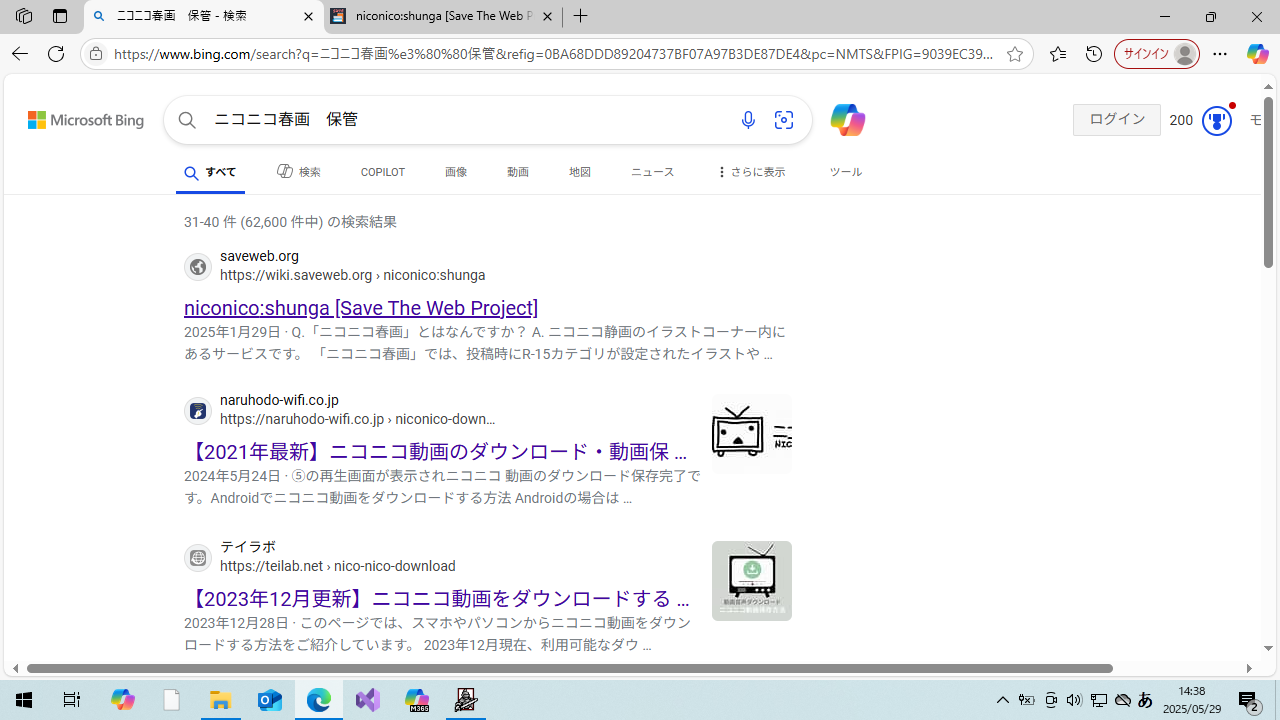
Task: Switch to the ニュース search tab
Action: pos(652,172)
